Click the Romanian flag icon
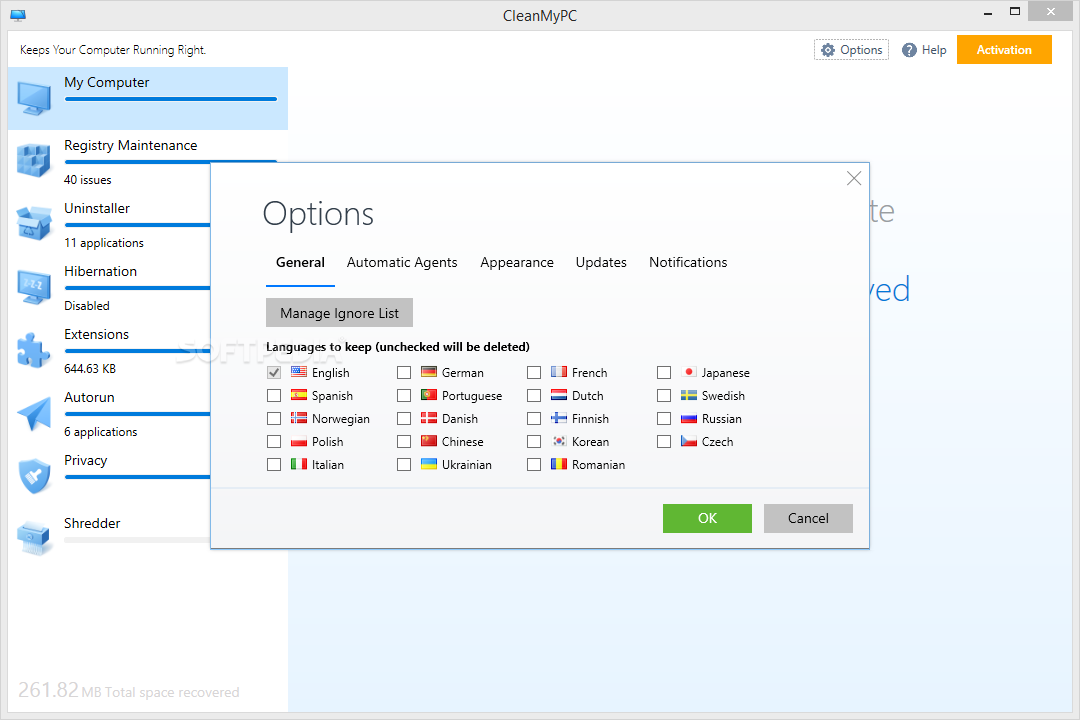 click(x=559, y=464)
